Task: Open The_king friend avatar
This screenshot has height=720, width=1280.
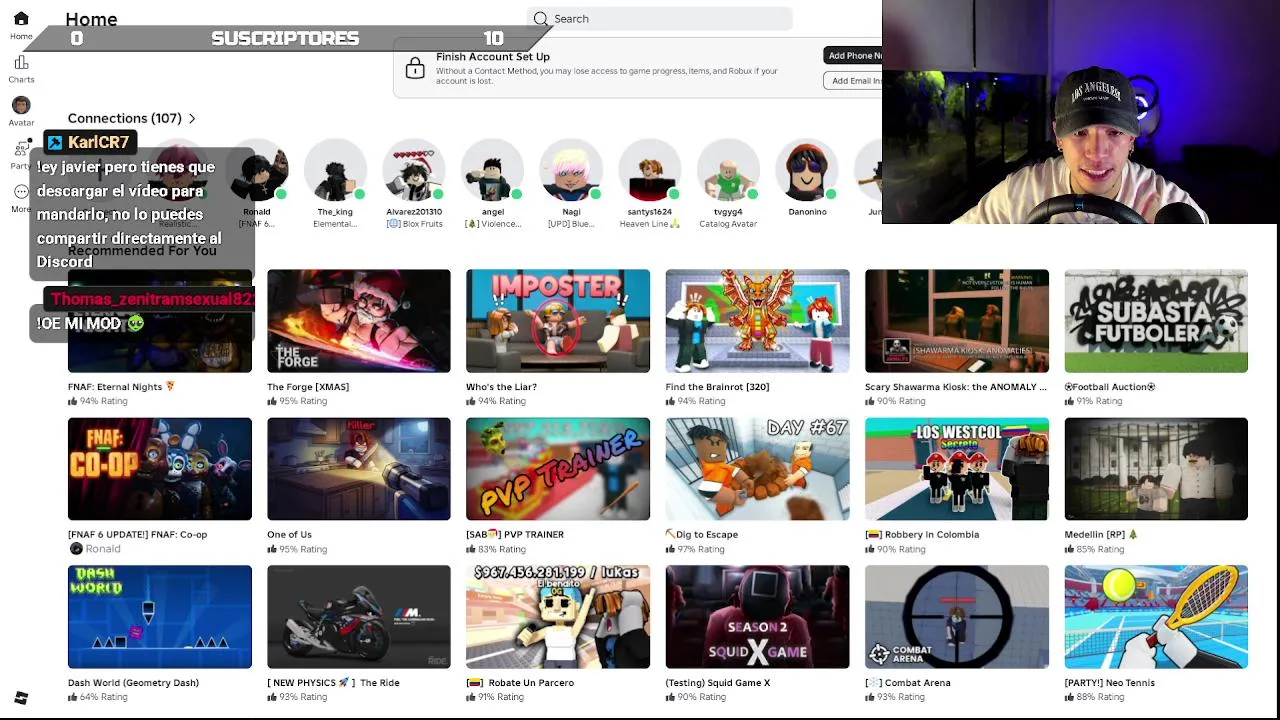Action: click(335, 170)
